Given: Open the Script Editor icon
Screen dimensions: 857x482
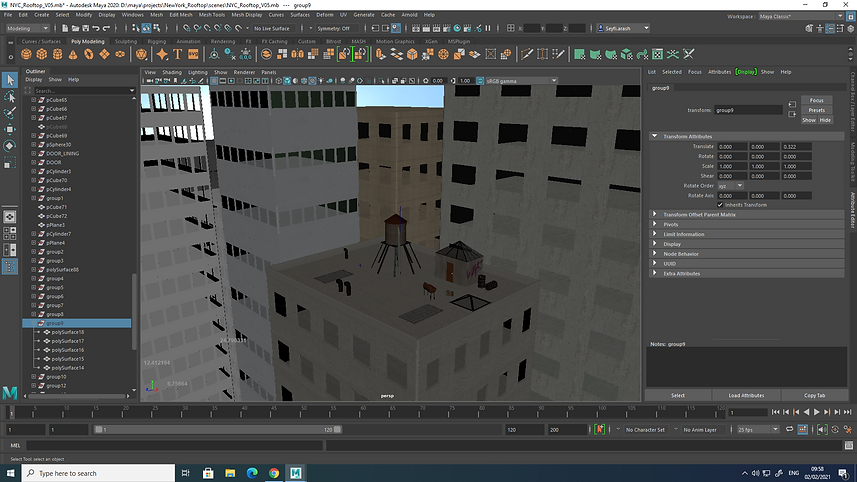Looking at the screenshot, I should [x=849, y=445].
